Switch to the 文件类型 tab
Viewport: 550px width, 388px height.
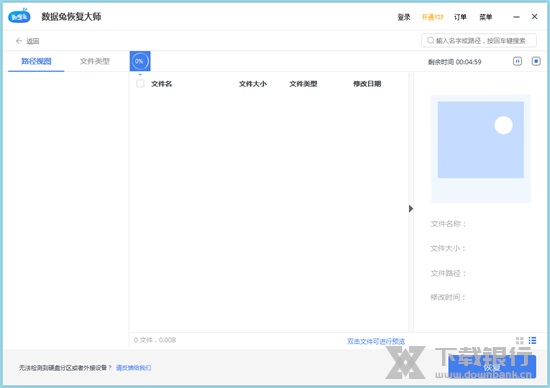coord(95,61)
